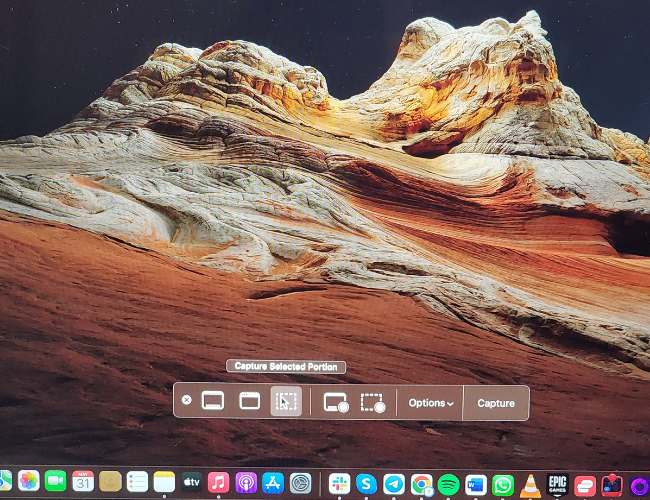Open red app icon right of Epic Games
The height and width of the screenshot is (500, 650).
[585, 486]
